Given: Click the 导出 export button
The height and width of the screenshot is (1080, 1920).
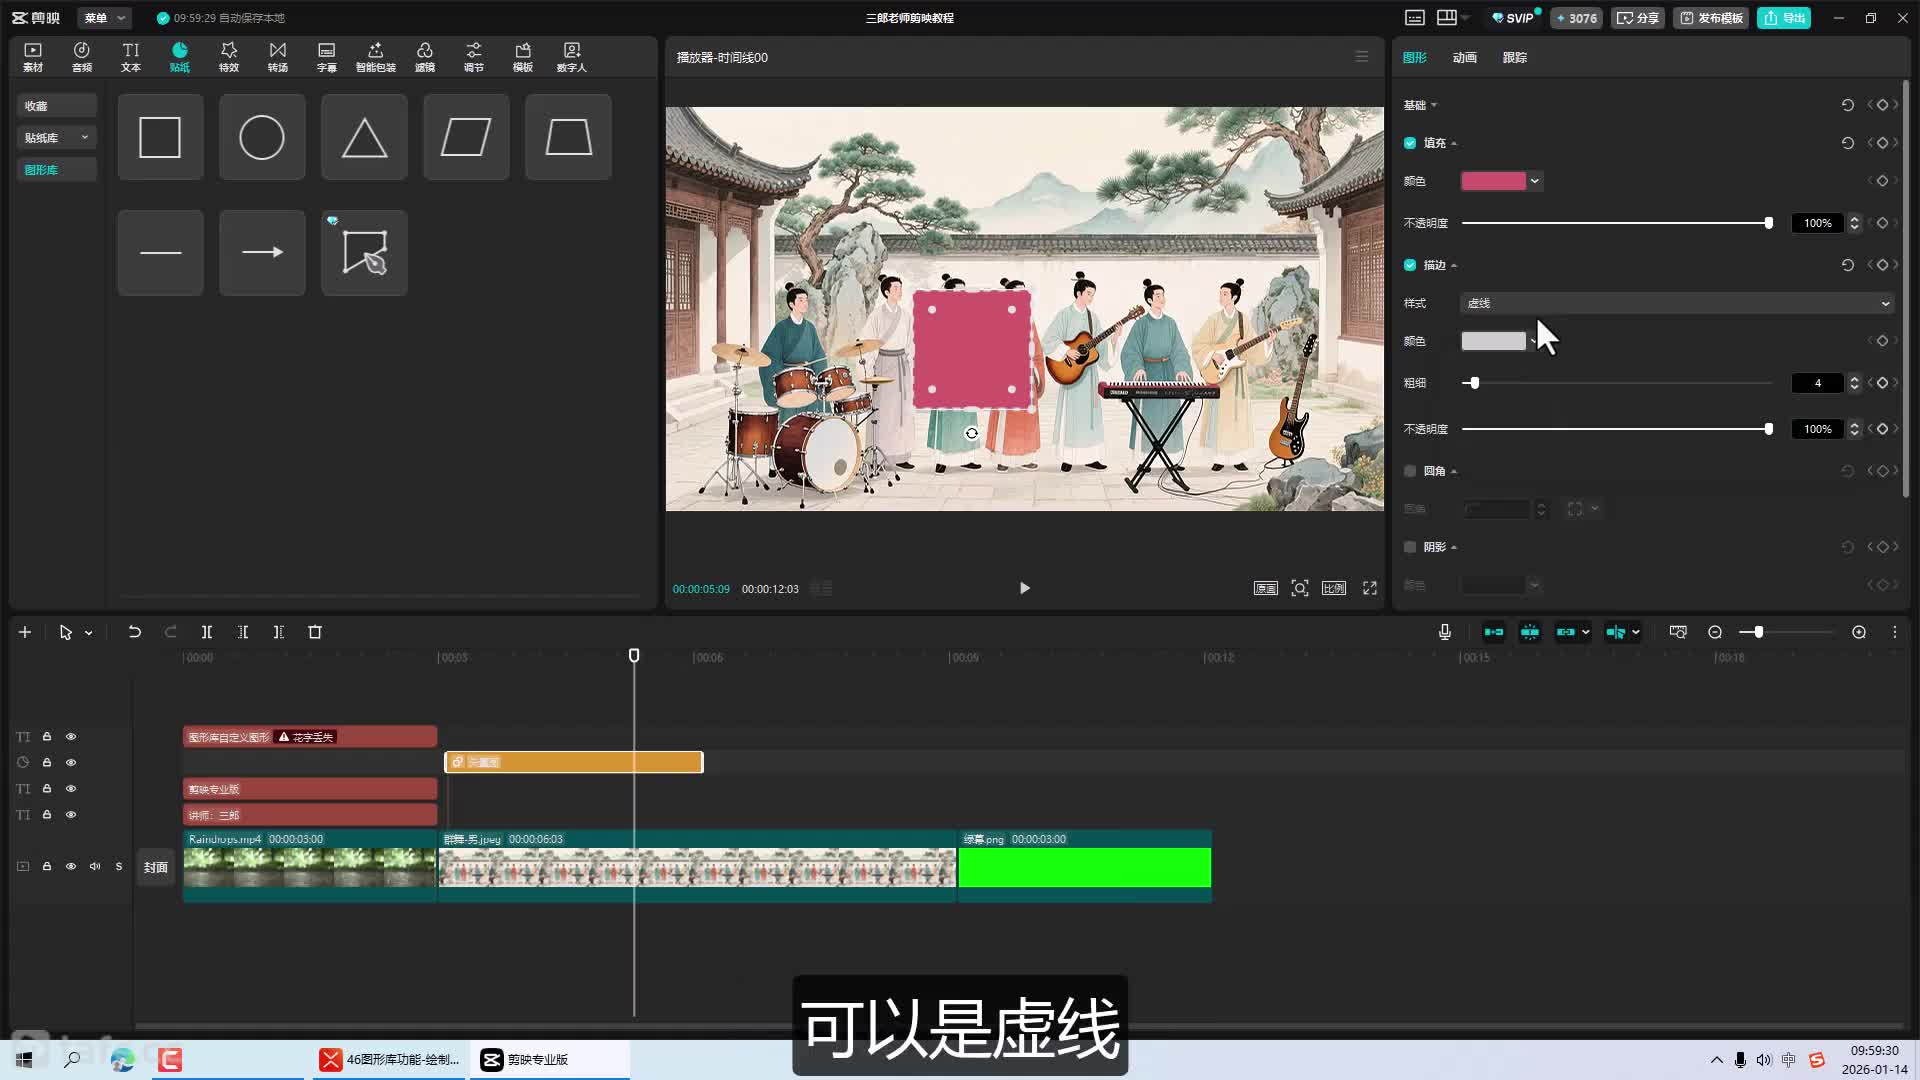Looking at the screenshot, I should coord(1784,18).
